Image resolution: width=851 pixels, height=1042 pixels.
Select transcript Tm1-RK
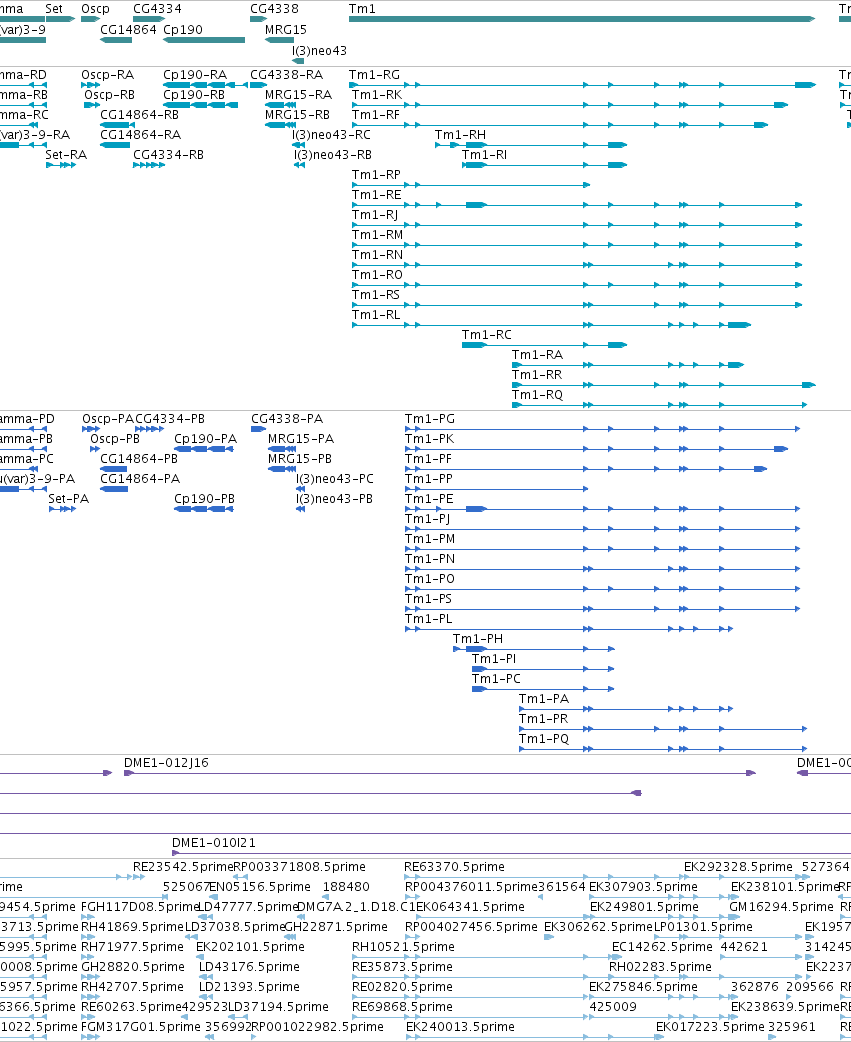point(377,95)
